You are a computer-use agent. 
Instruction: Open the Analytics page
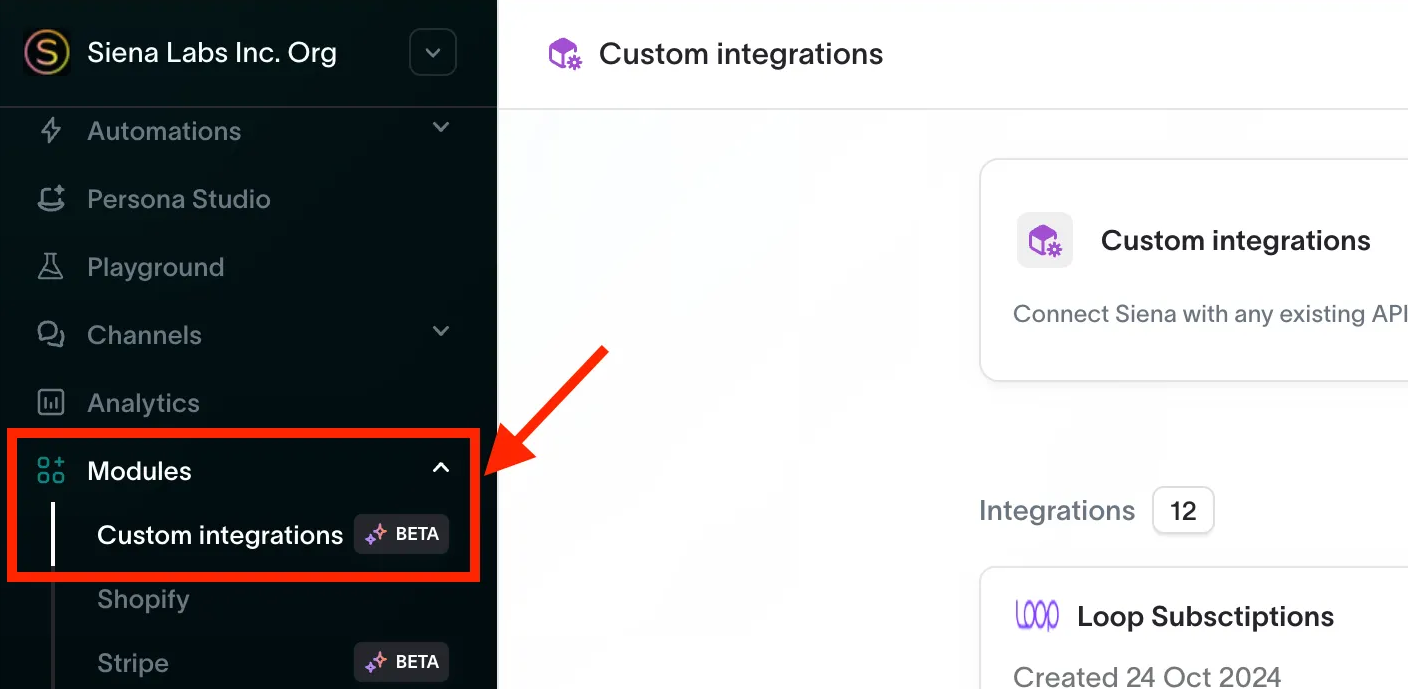pyautogui.click(x=144, y=403)
